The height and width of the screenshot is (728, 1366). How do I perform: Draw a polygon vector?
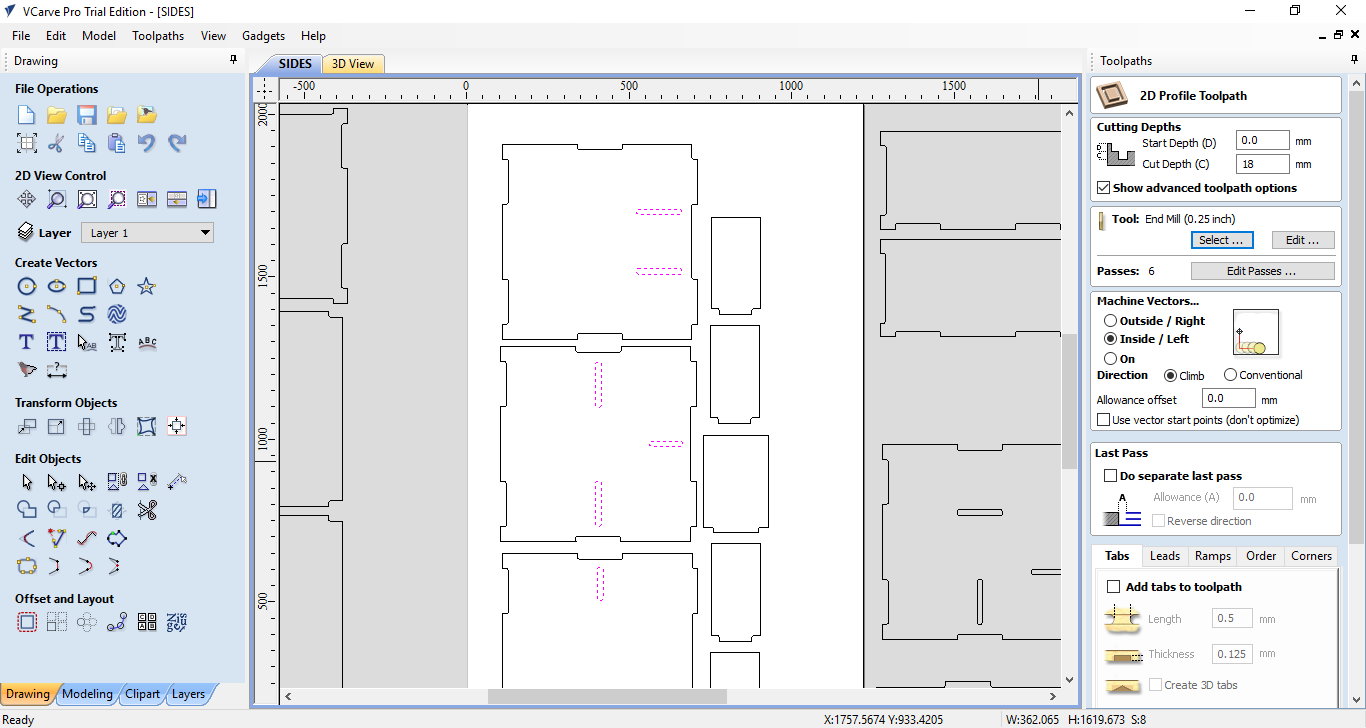[117, 287]
